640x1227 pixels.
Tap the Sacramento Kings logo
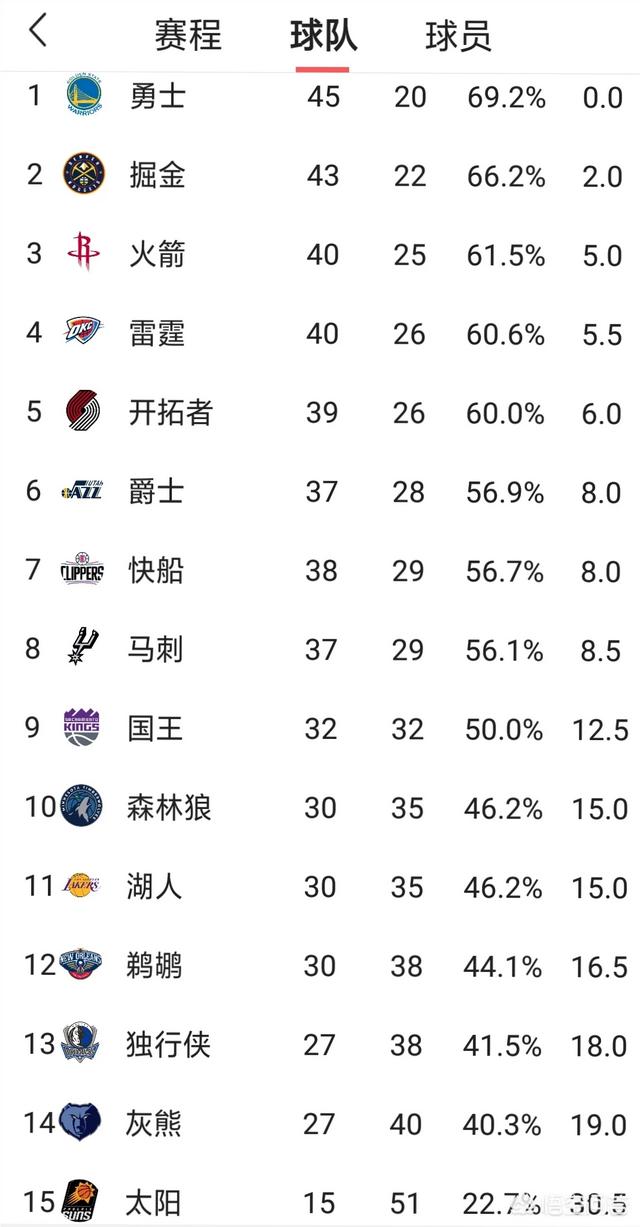(82, 727)
